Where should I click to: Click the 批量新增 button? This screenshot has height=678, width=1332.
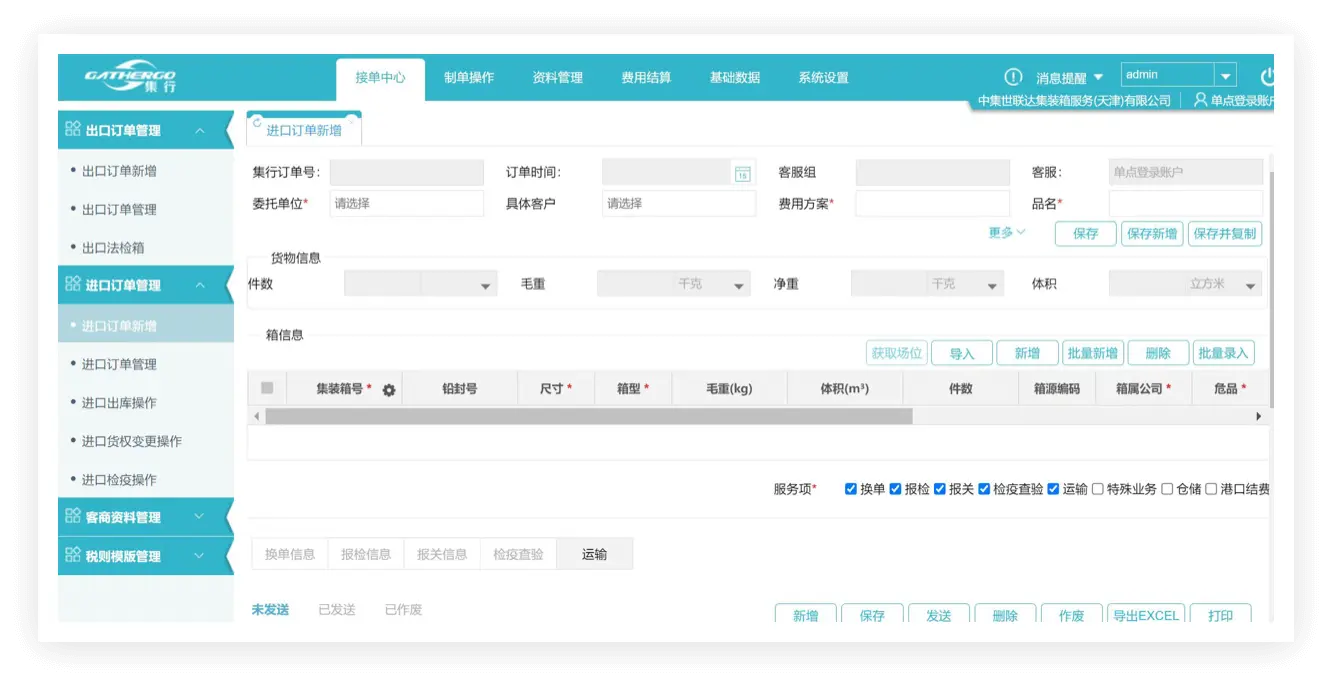[1093, 353]
